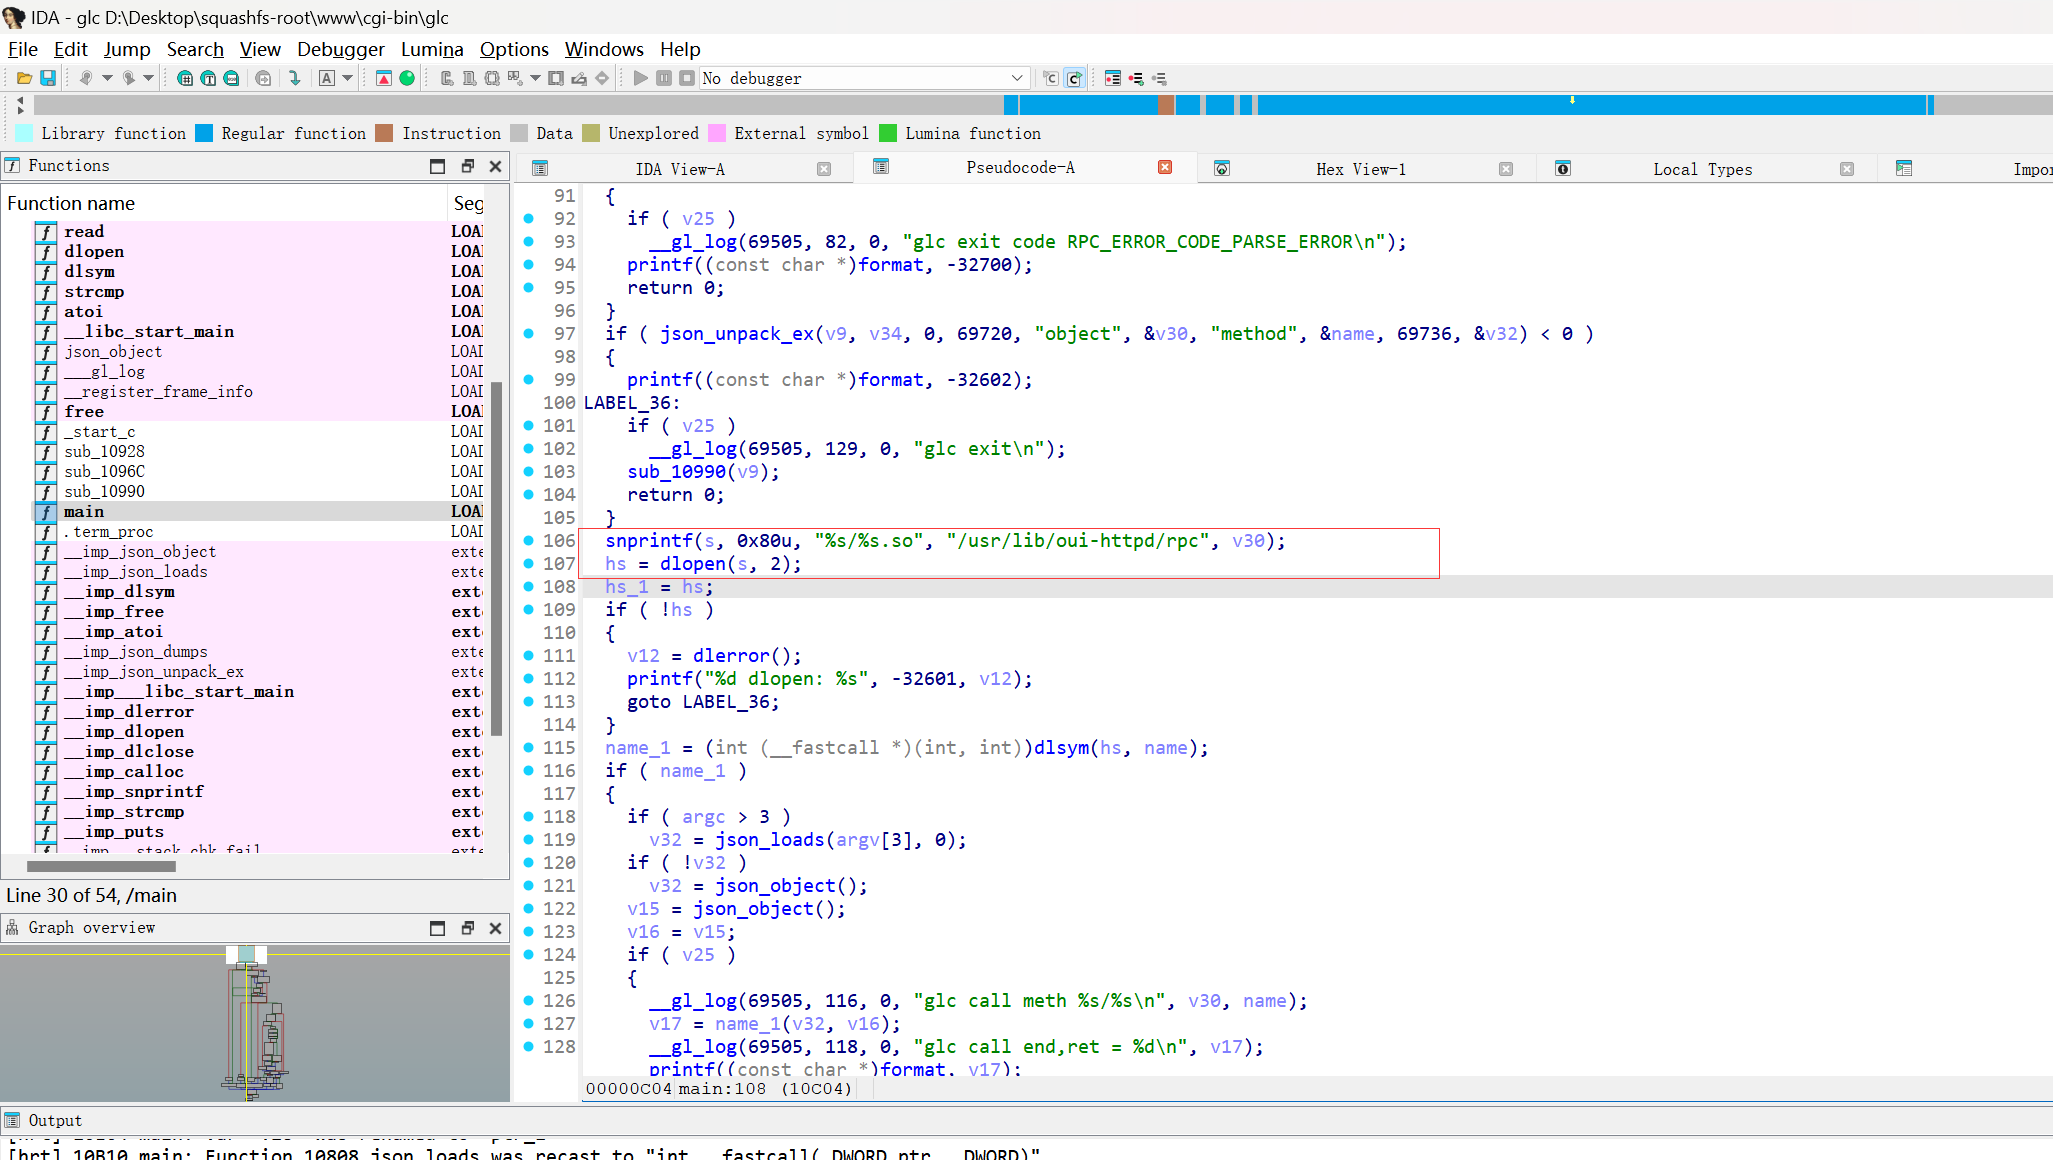The image size is (2053, 1160).
Task: Click the green circle toolbar icon
Action: pos(407,78)
